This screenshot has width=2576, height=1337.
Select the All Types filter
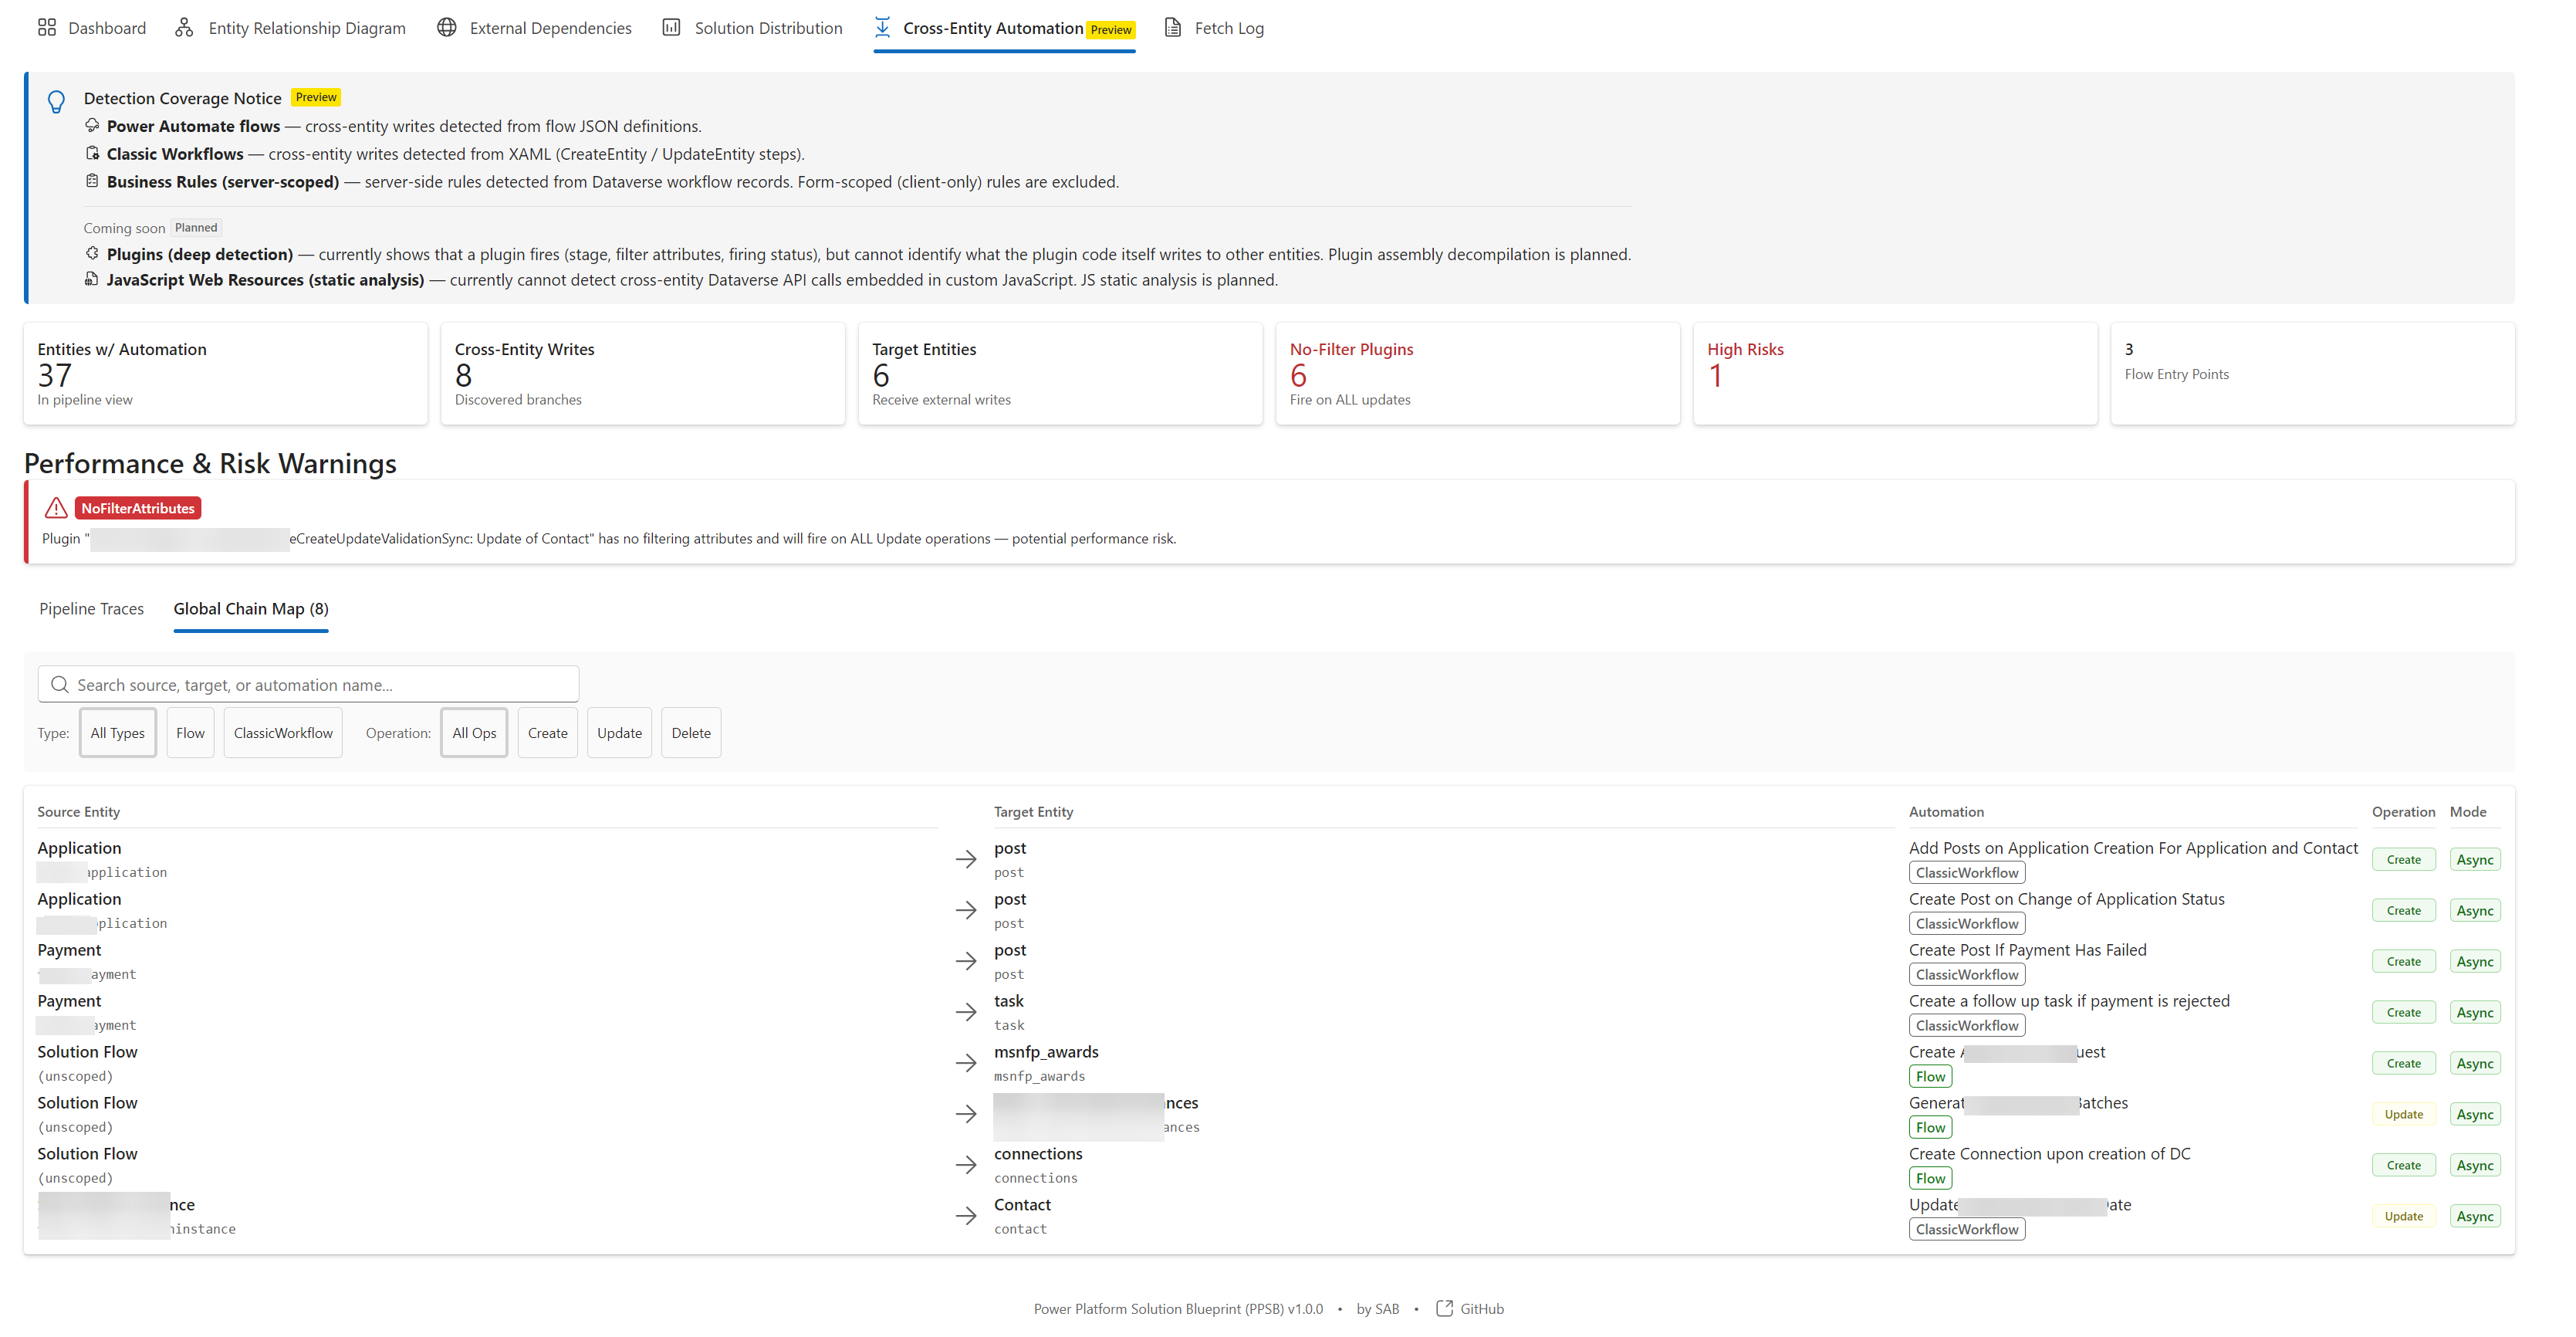click(118, 732)
